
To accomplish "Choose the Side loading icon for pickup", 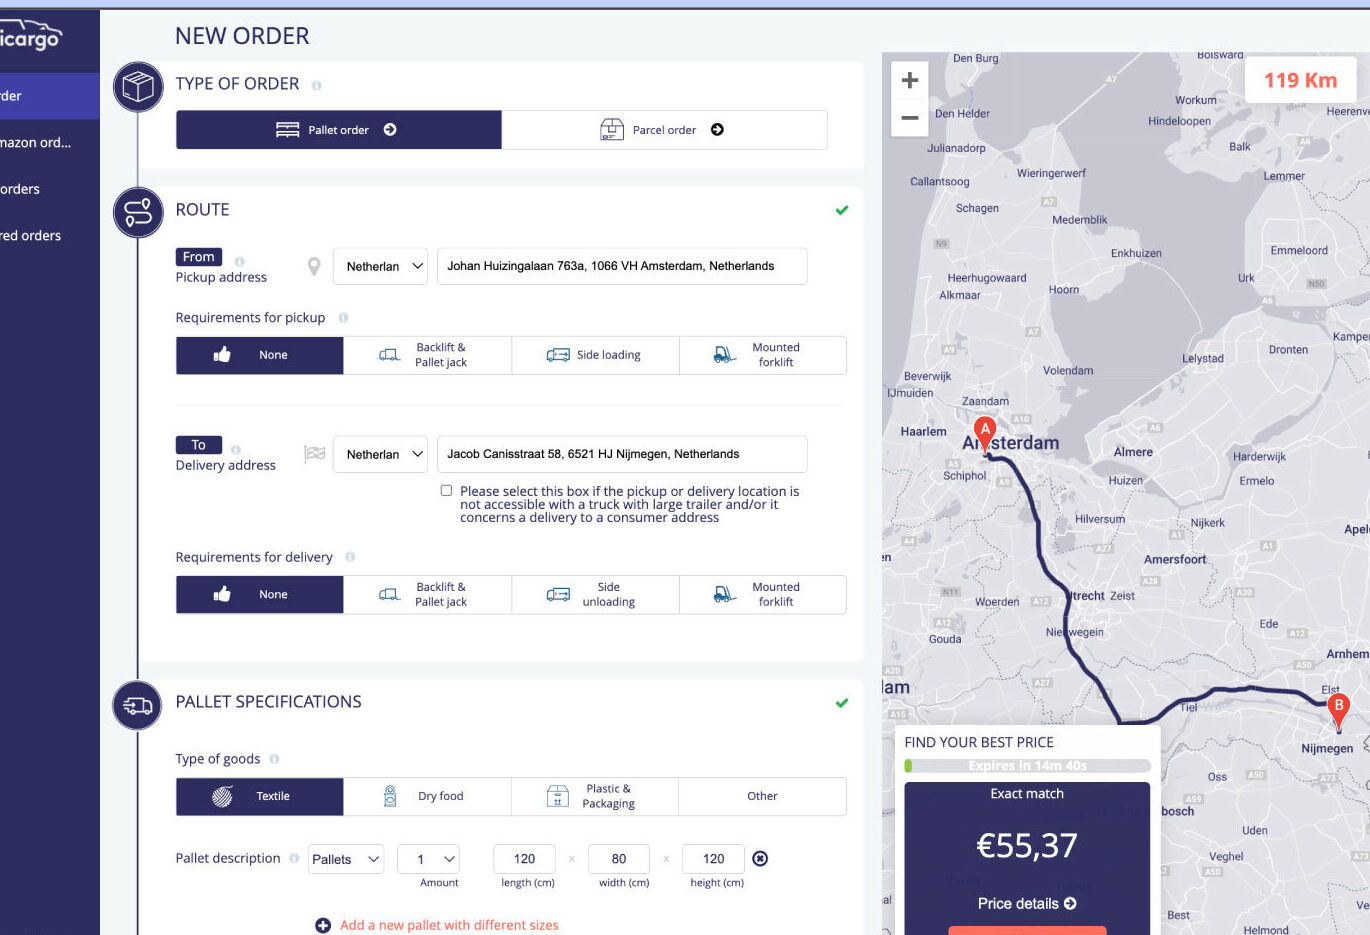I will (x=556, y=354).
